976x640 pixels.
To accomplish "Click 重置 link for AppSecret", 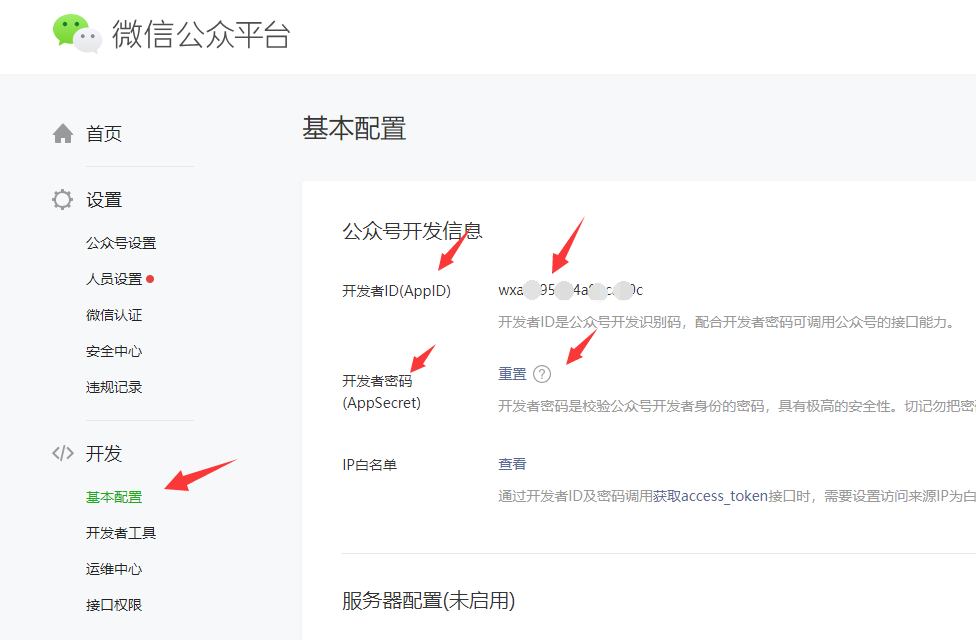I will point(512,374).
